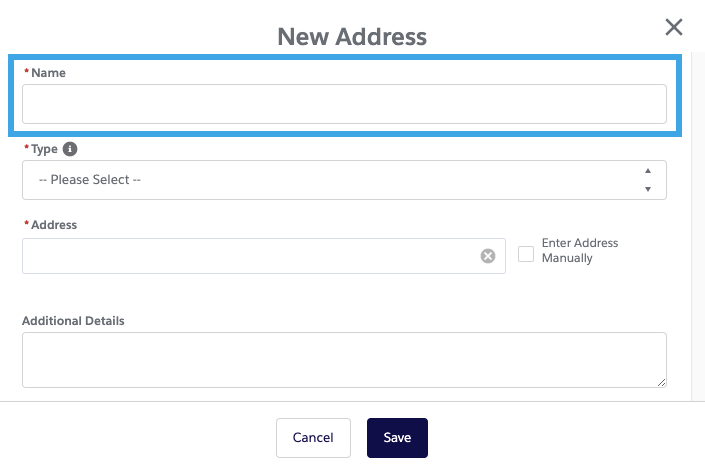705x473 pixels.
Task: Click the info icon beside Type
Action: [x=70, y=148]
